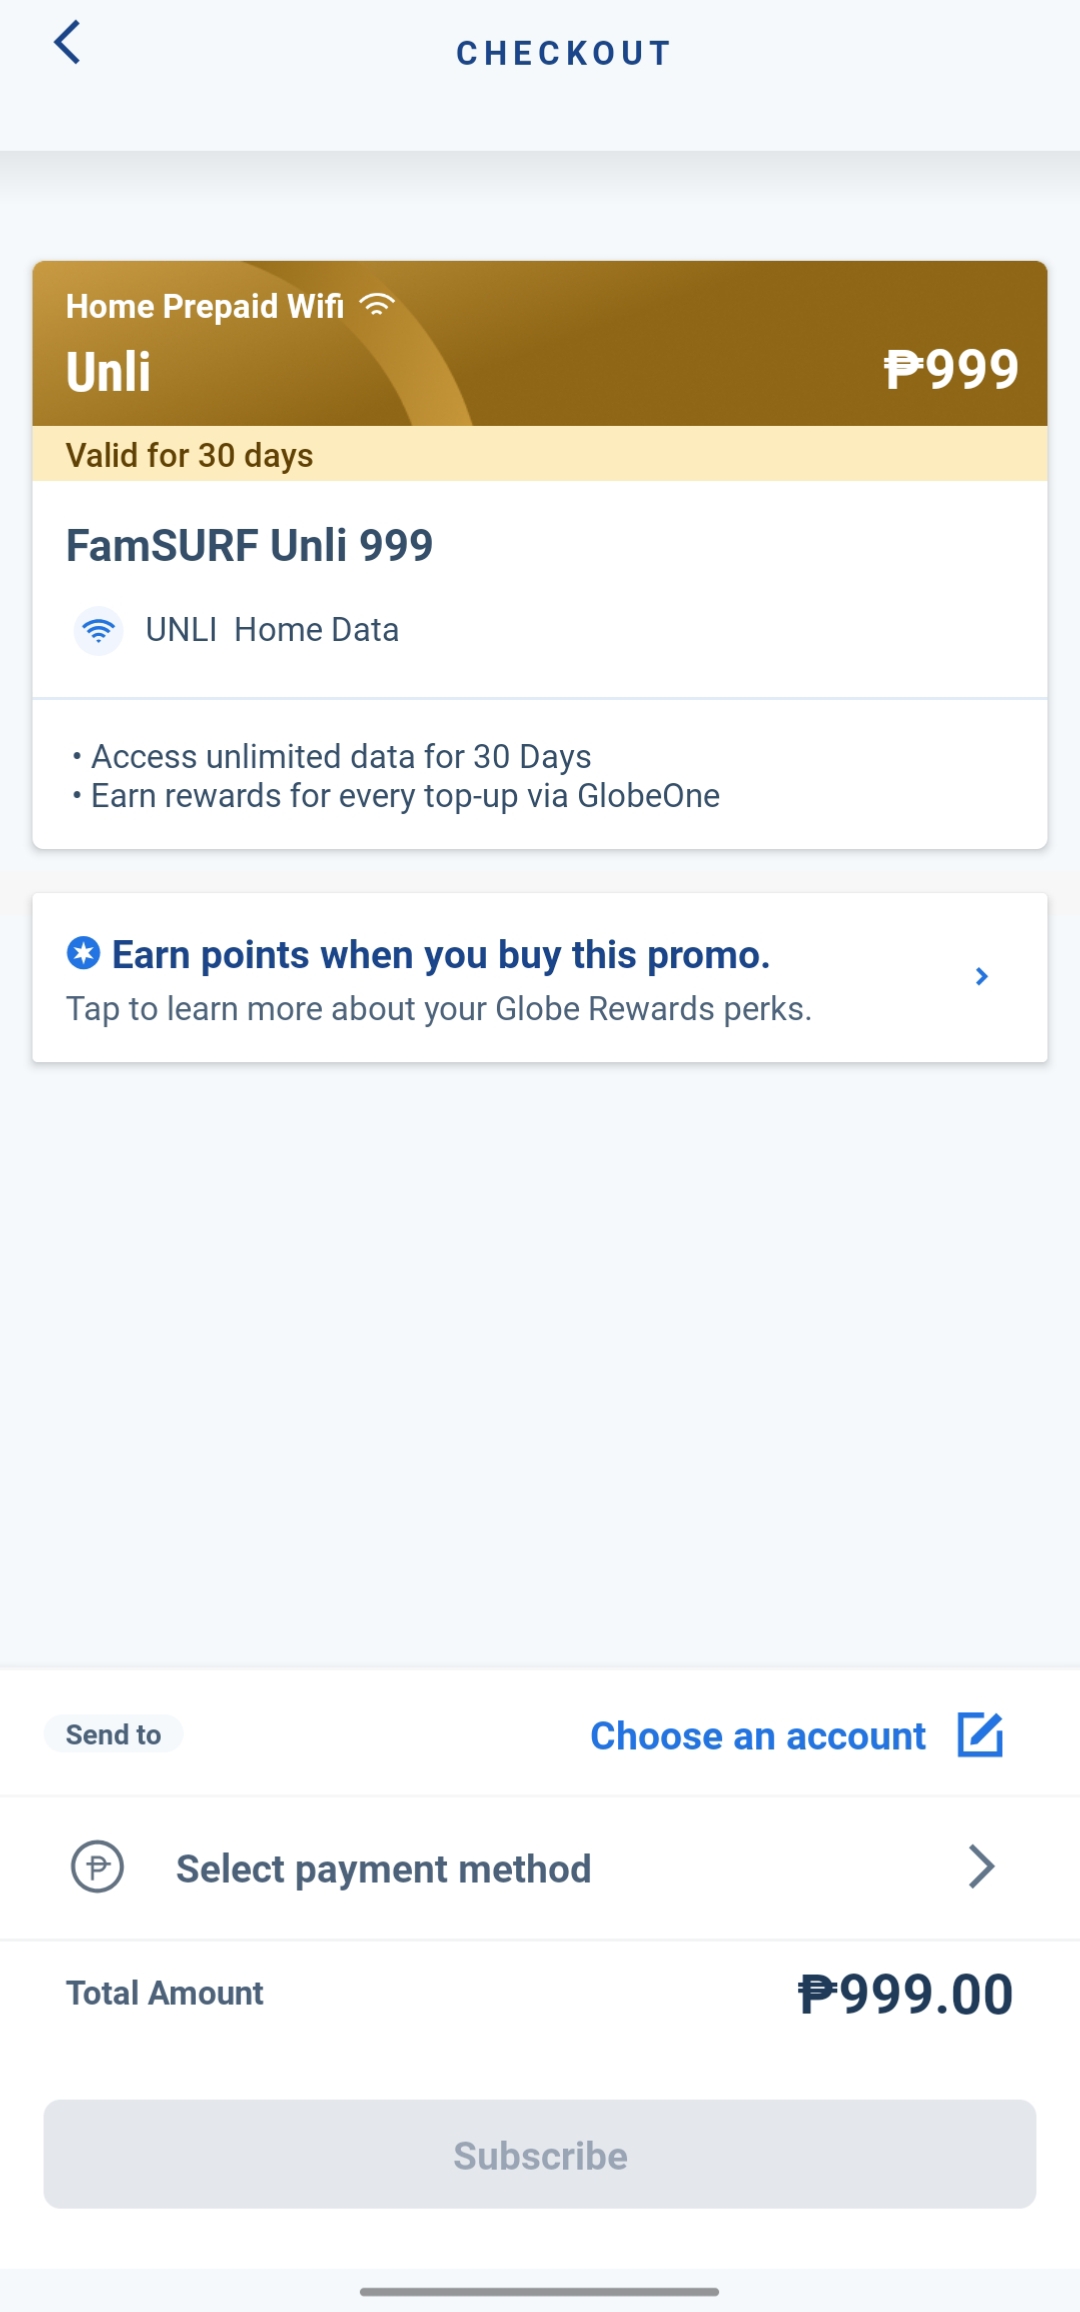The width and height of the screenshot is (1080, 2312).
Task: Tap the peso payment method icon
Action: click(x=97, y=1867)
